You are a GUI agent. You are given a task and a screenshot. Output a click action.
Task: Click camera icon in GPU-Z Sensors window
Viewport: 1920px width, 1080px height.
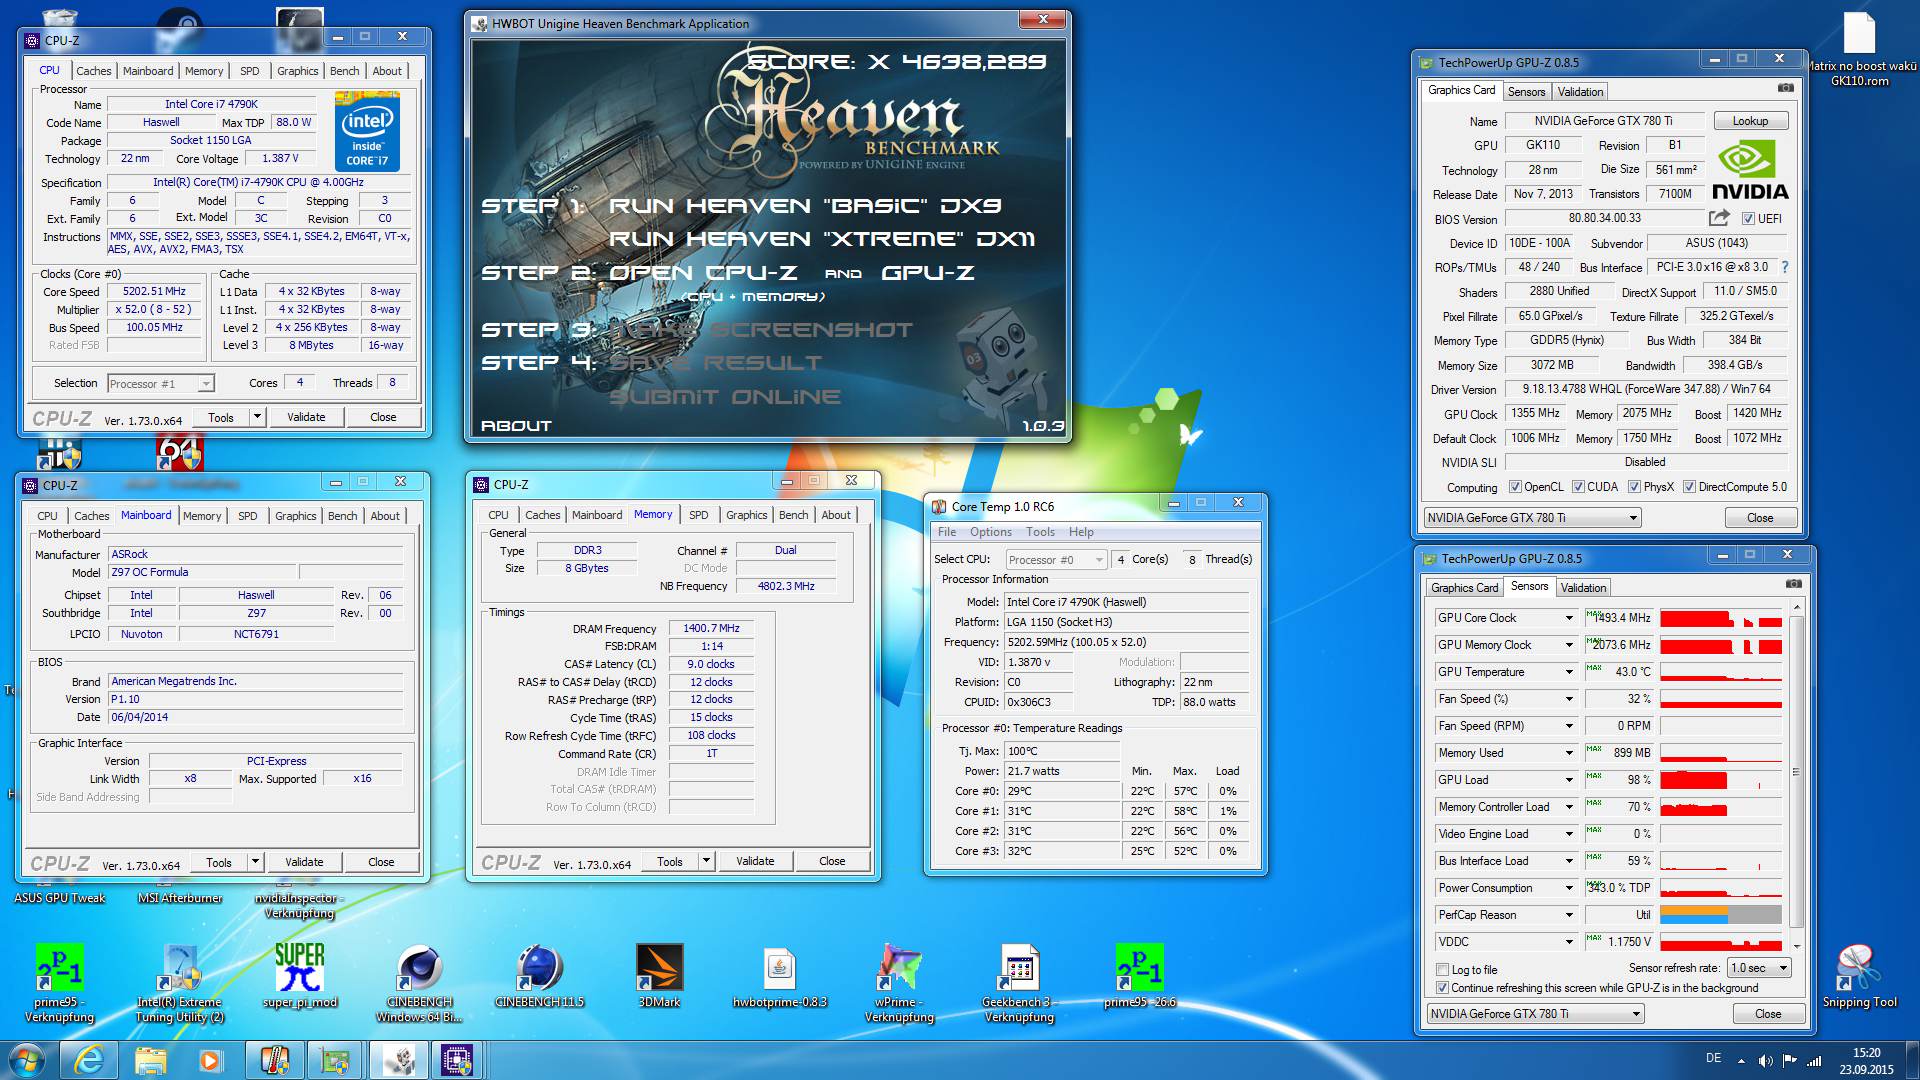1794,584
